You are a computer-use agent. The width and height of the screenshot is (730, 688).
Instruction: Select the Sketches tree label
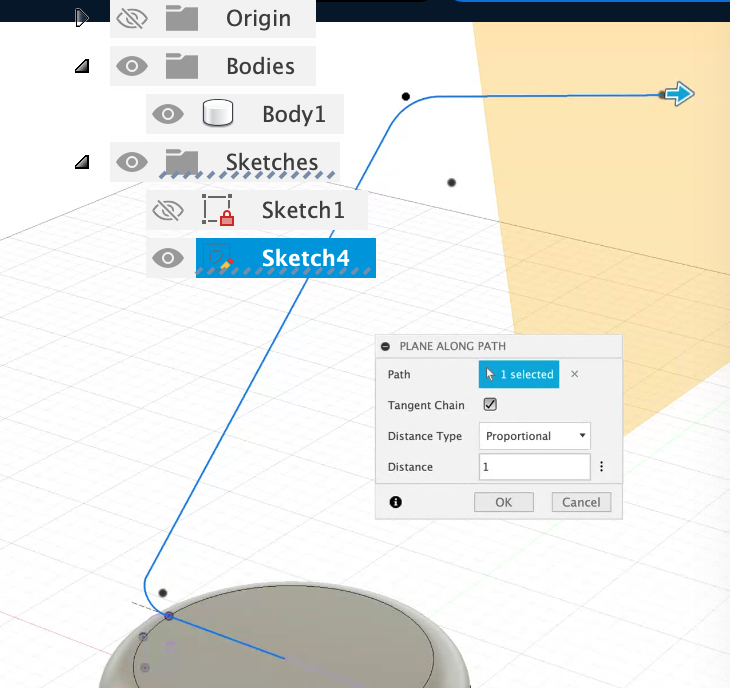coord(272,162)
